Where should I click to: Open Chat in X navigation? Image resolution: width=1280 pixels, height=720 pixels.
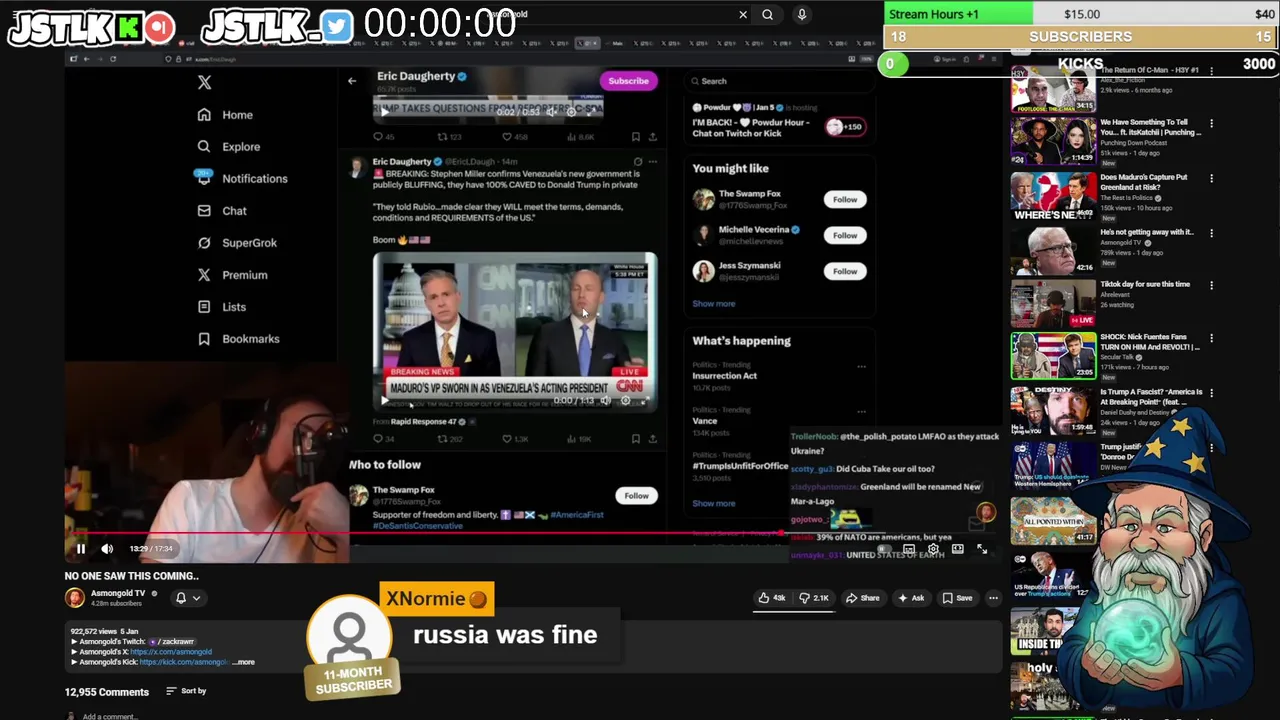[222, 211]
